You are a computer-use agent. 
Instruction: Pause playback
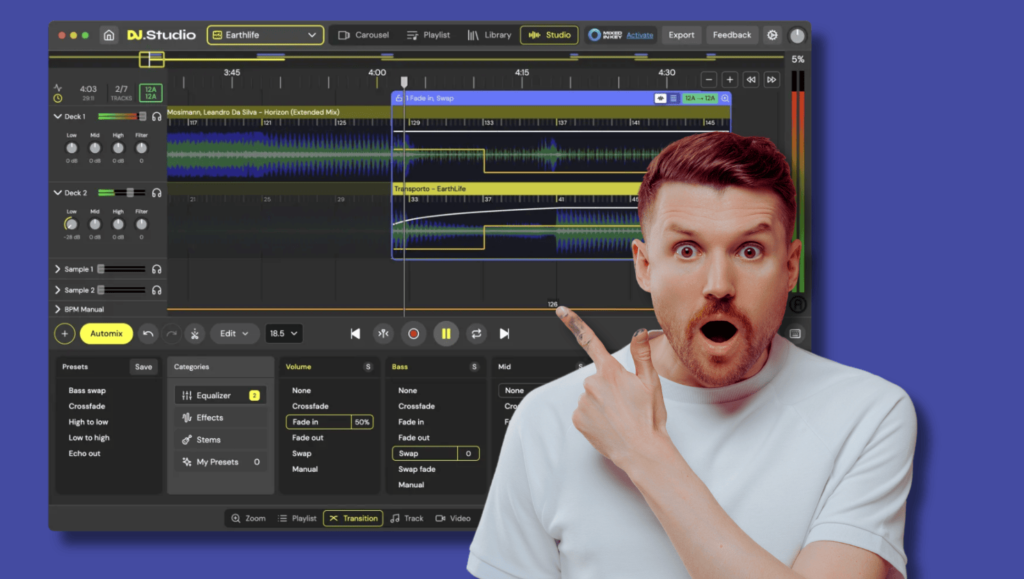click(446, 334)
